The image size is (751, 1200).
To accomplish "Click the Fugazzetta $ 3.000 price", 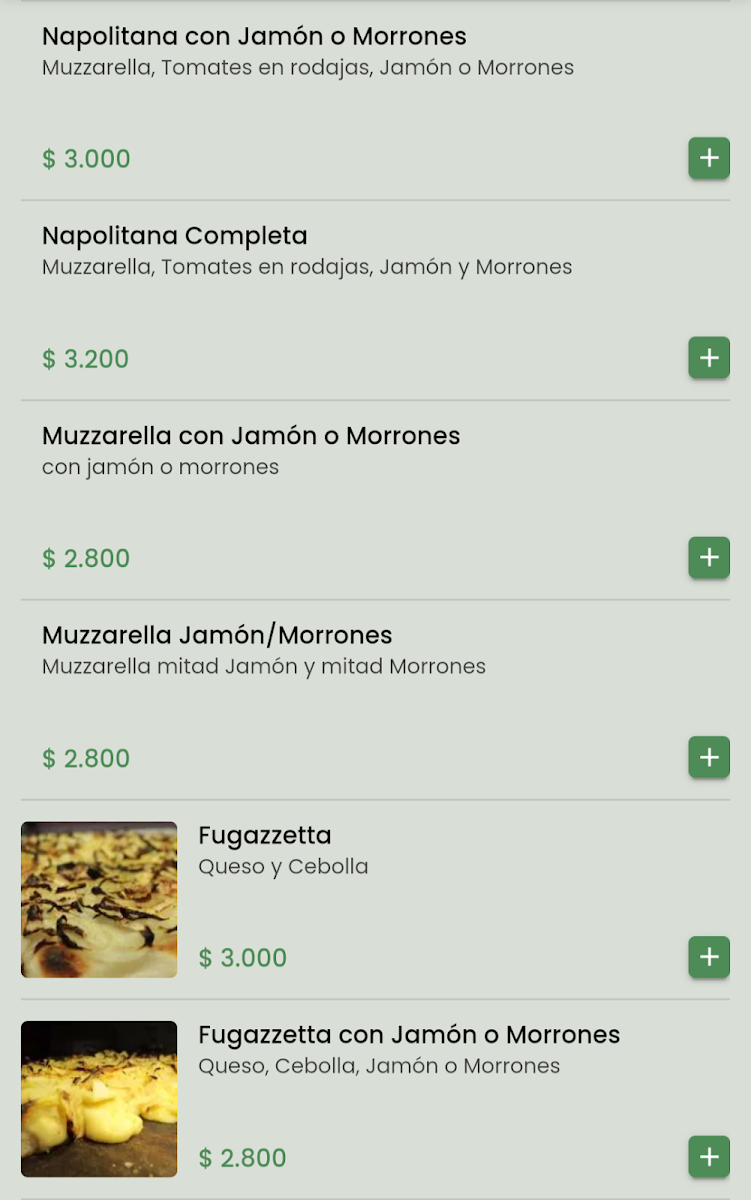I will [243, 958].
